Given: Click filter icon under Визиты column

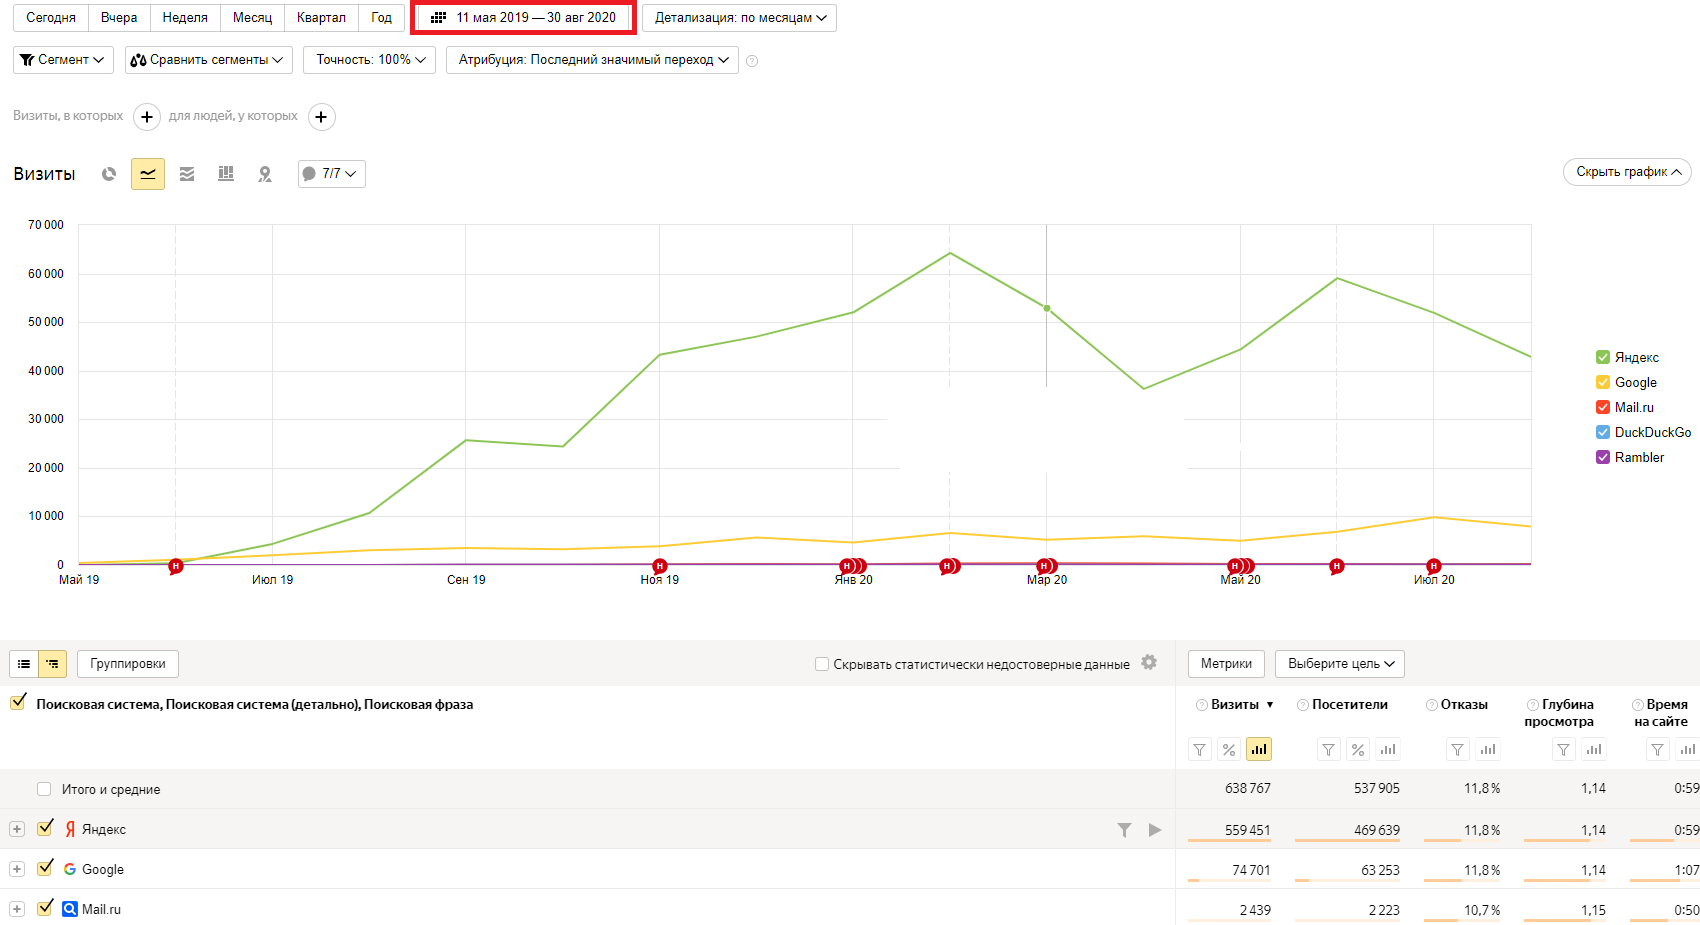Looking at the screenshot, I should [x=1200, y=749].
